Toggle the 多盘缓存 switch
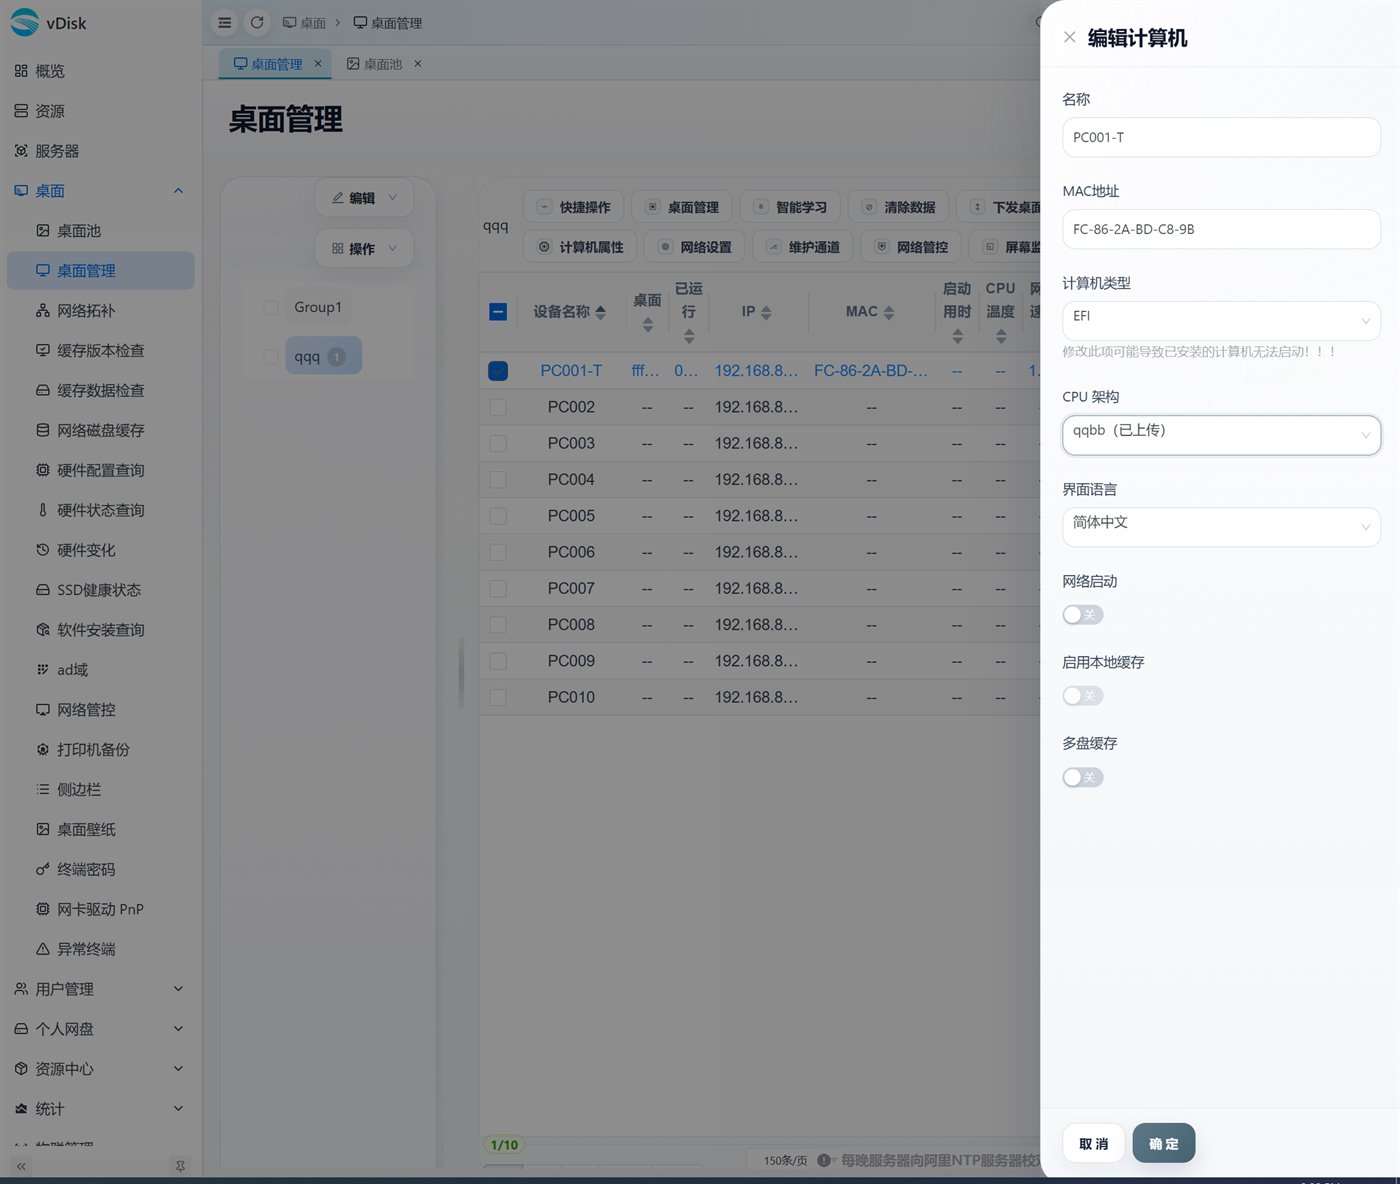This screenshot has height=1184, width=1400. coord(1083,777)
